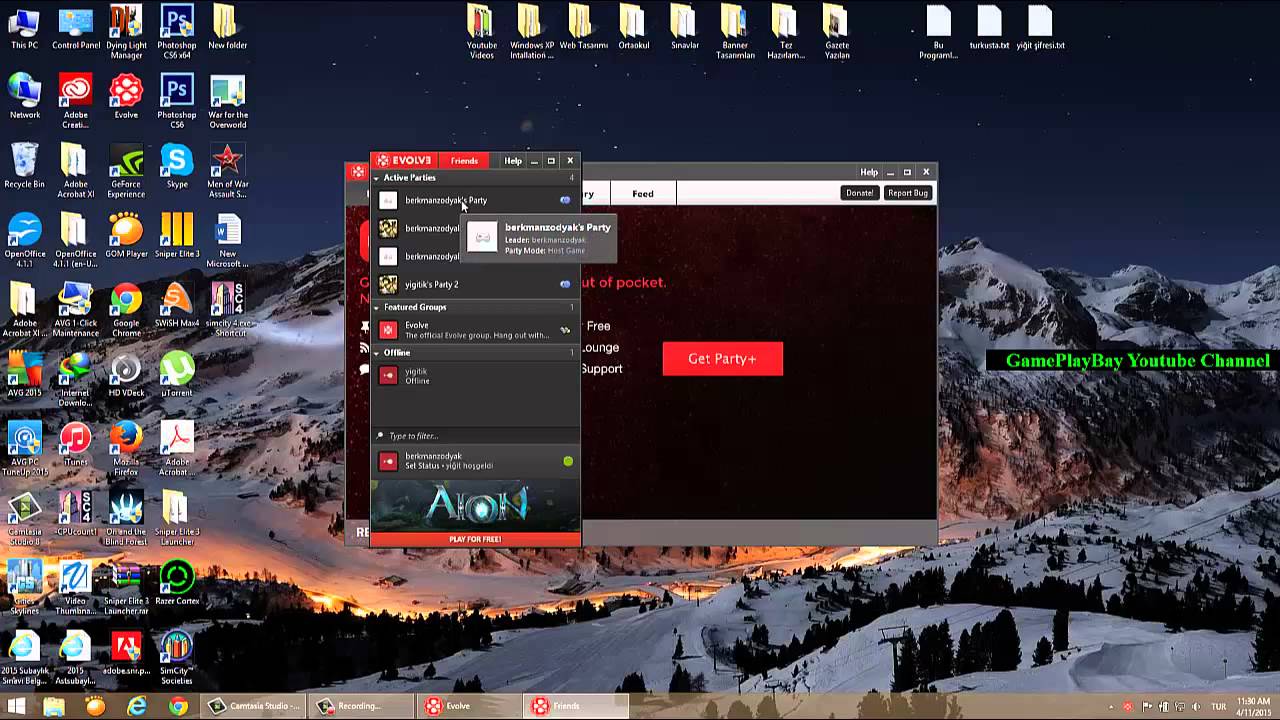Click the Windows Start button
1280x720 pixels.
16,706
